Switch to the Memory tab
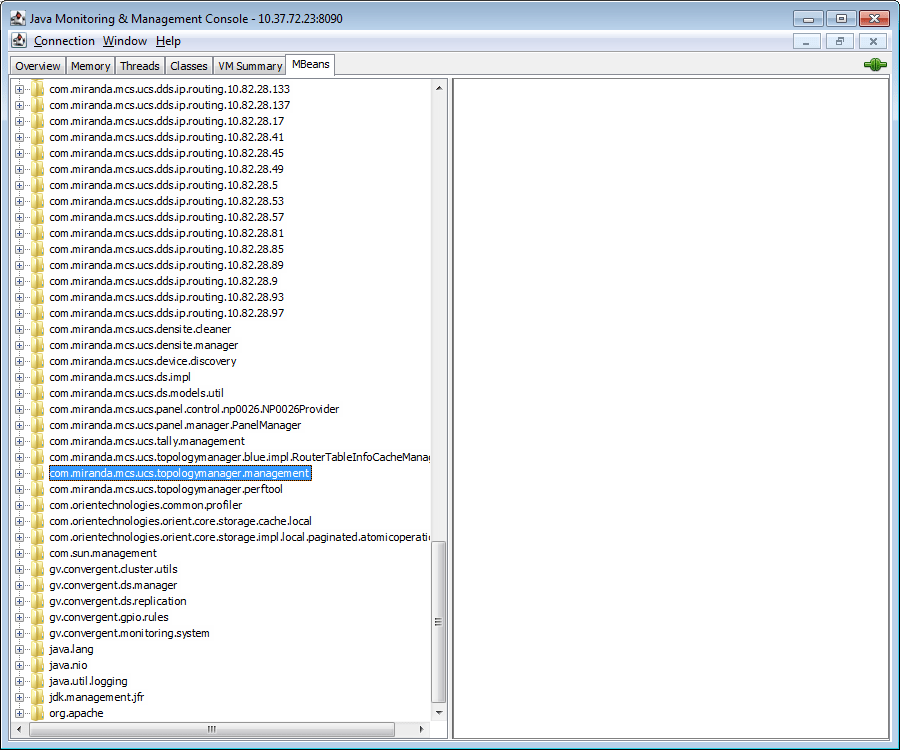Viewport: 900px width, 750px height. [x=90, y=66]
